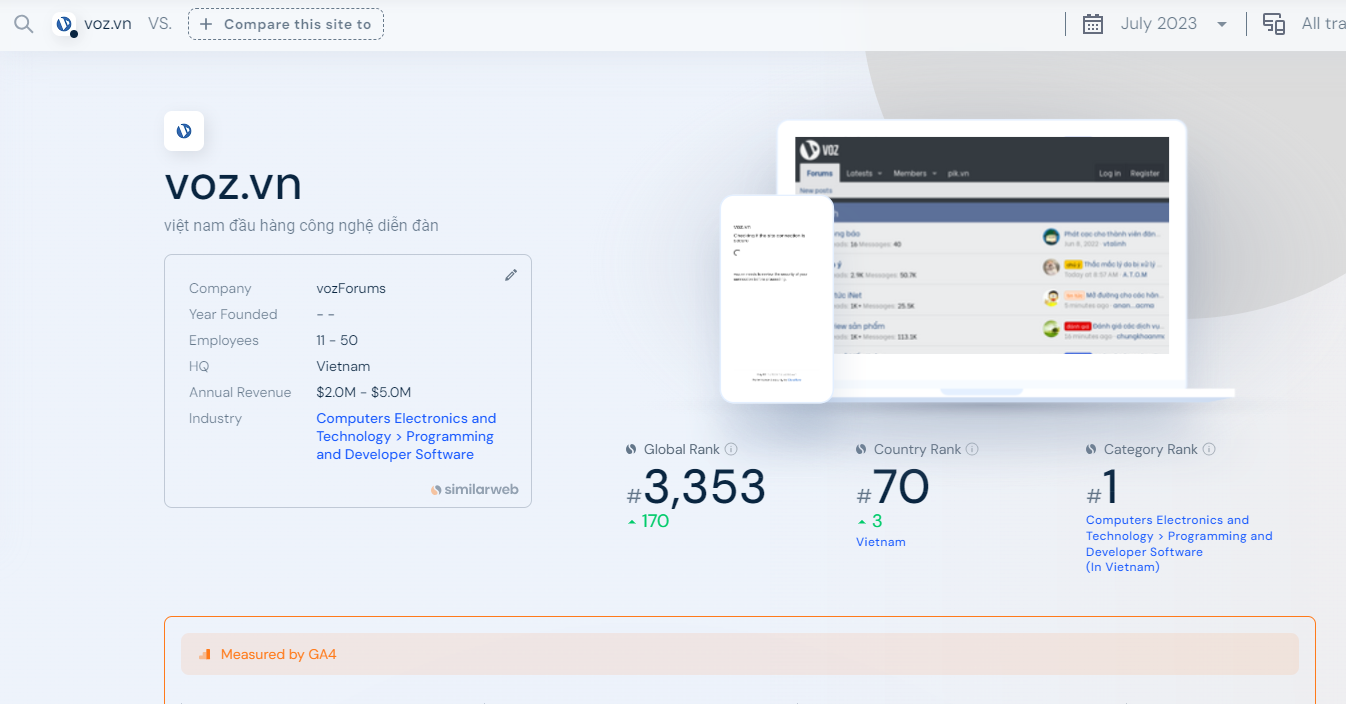
Task: Click the devices icon near All traffic
Action: point(1273,24)
